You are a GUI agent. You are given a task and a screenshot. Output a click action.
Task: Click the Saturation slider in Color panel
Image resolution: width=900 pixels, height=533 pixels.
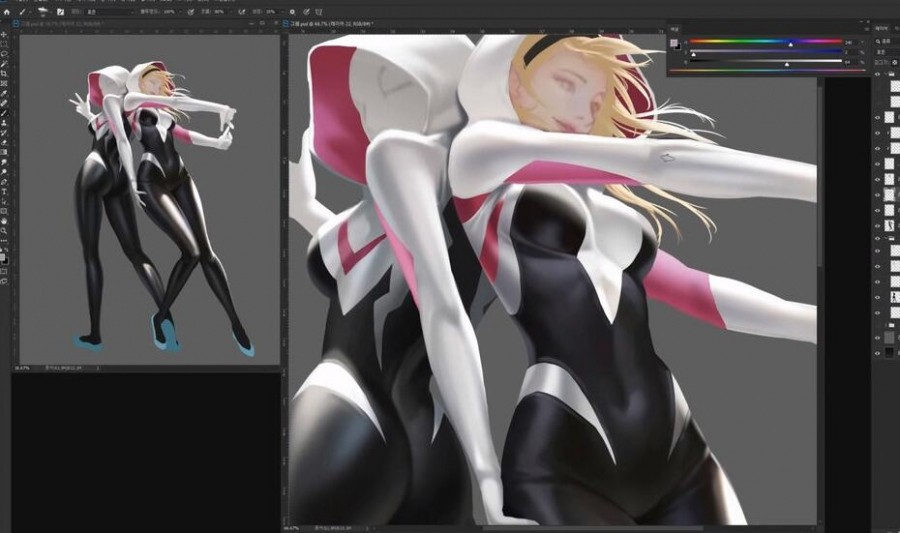pyautogui.click(x=765, y=51)
